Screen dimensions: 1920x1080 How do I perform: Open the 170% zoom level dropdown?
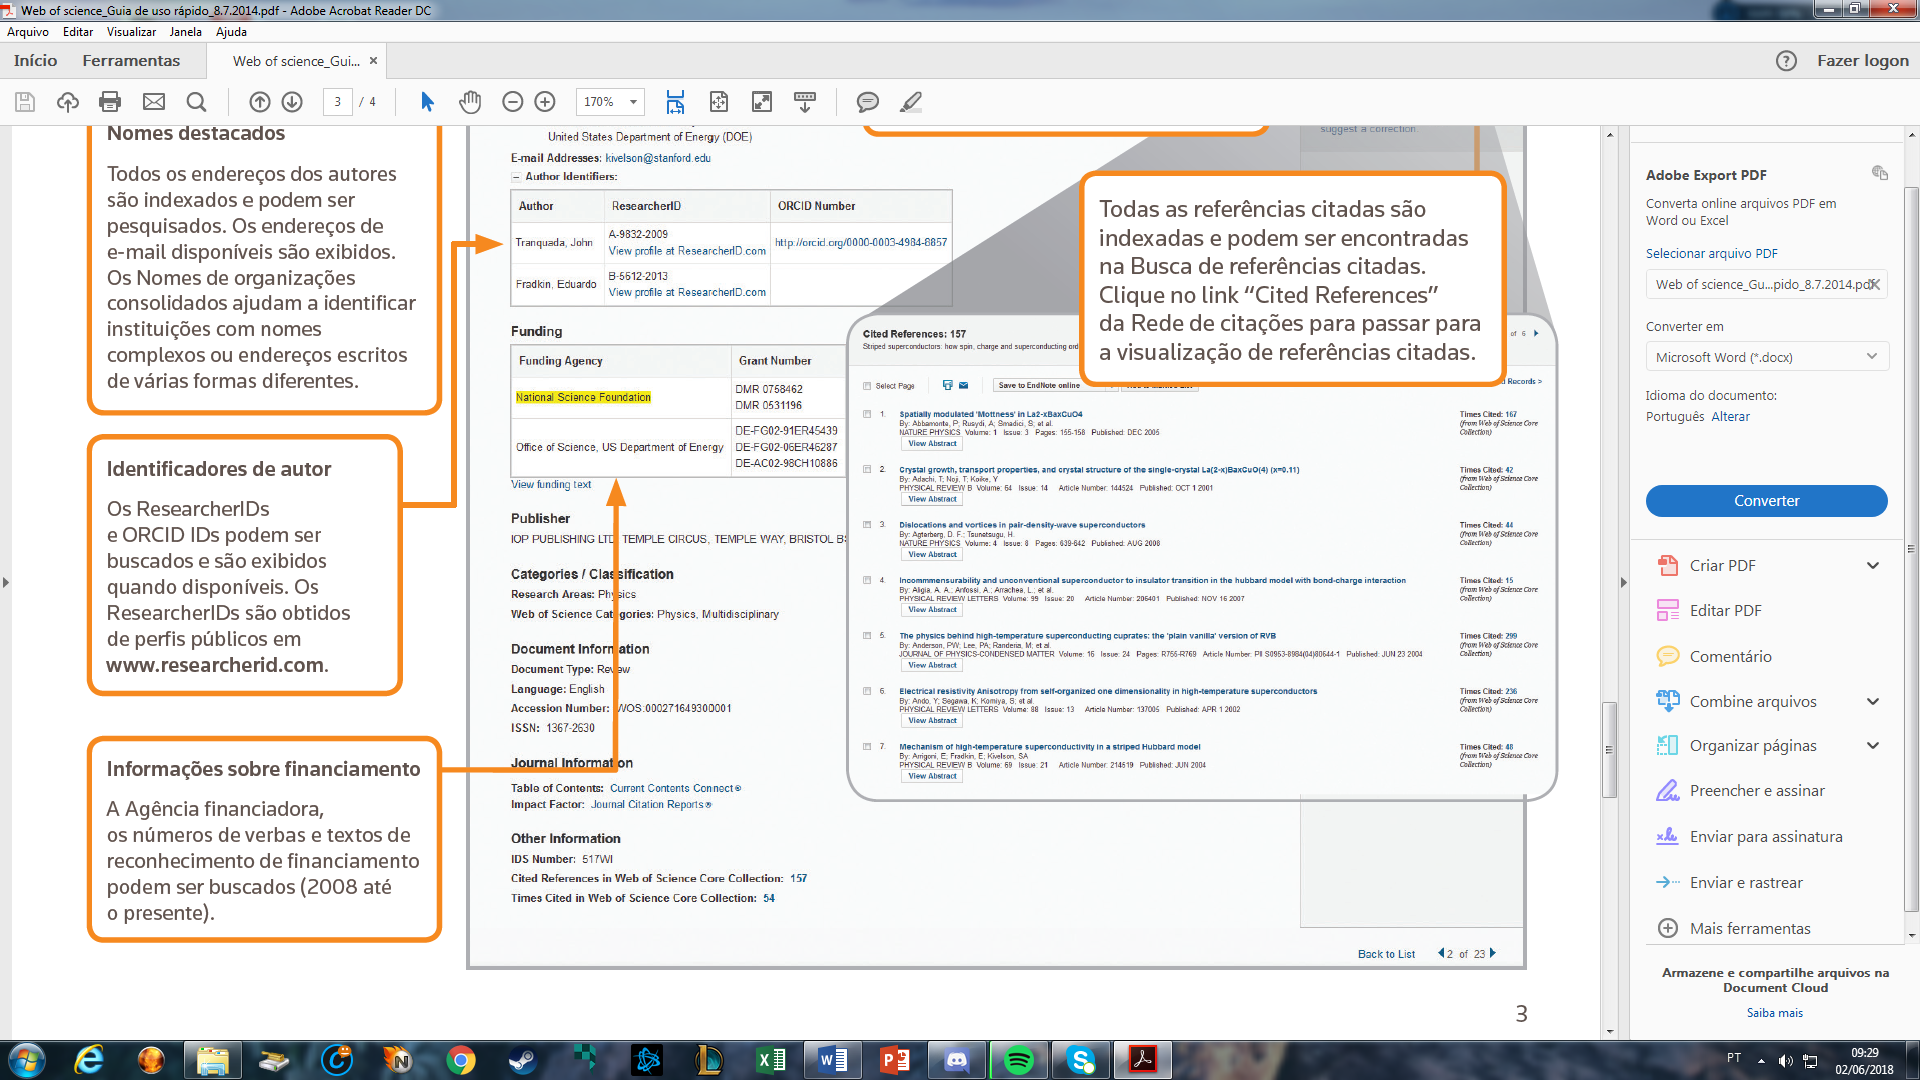click(x=633, y=102)
